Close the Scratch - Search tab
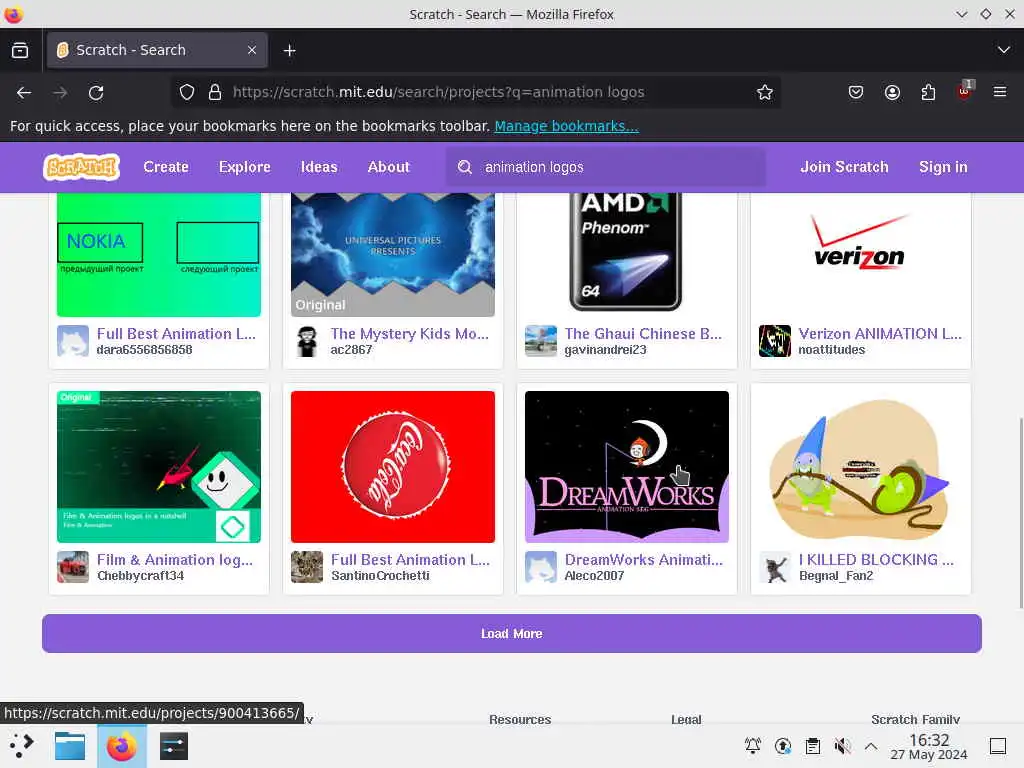The image size is (1024, 768). point(252,50)
